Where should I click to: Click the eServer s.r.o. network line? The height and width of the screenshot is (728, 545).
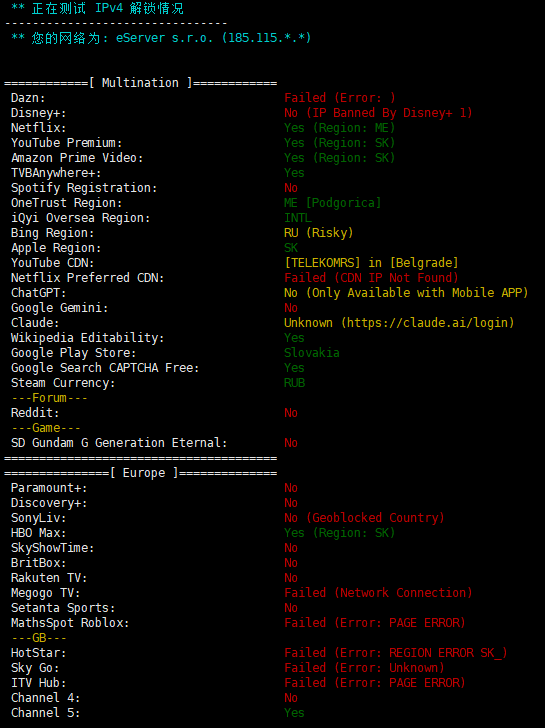tap(161, 38)
